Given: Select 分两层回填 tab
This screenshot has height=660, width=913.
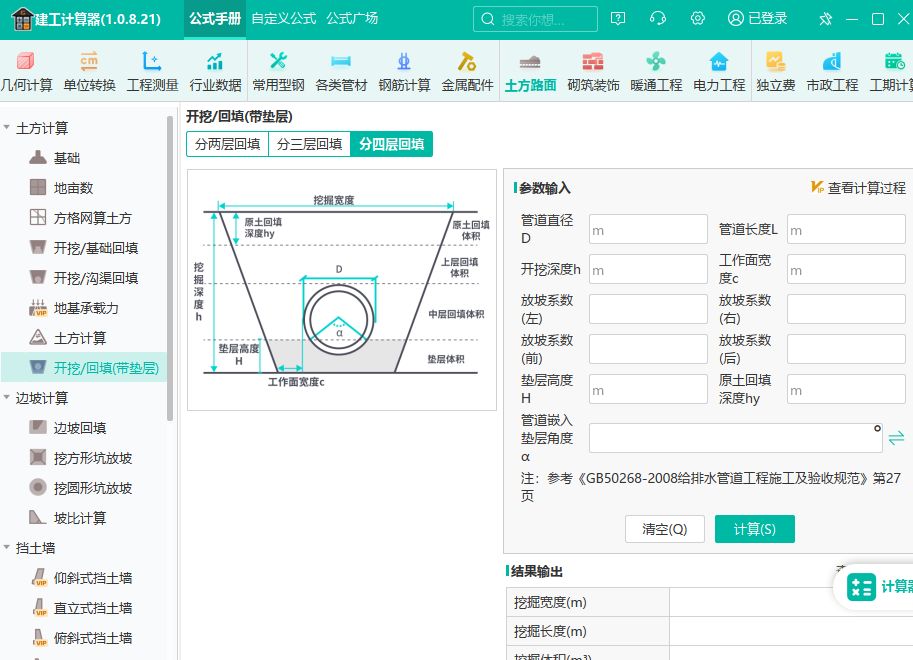Looking at the screenshot, I should 228,144.
